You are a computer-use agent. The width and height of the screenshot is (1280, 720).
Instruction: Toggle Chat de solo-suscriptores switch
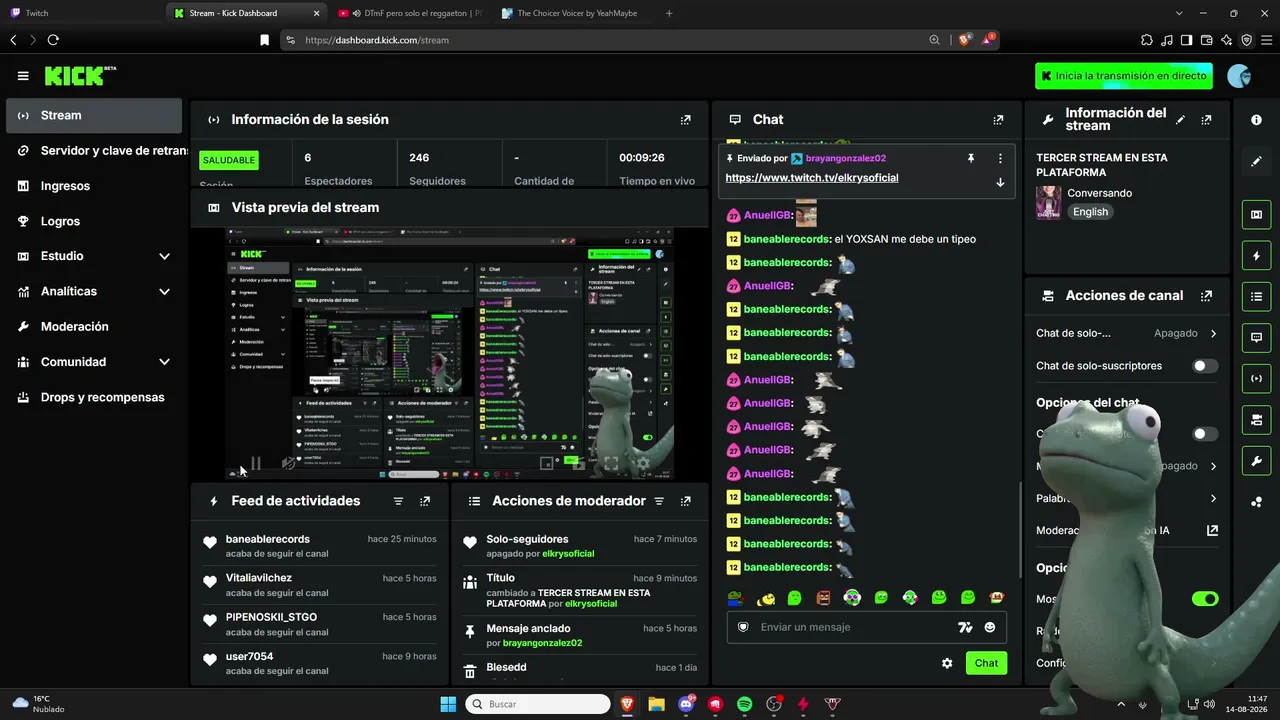point(1205,366)
